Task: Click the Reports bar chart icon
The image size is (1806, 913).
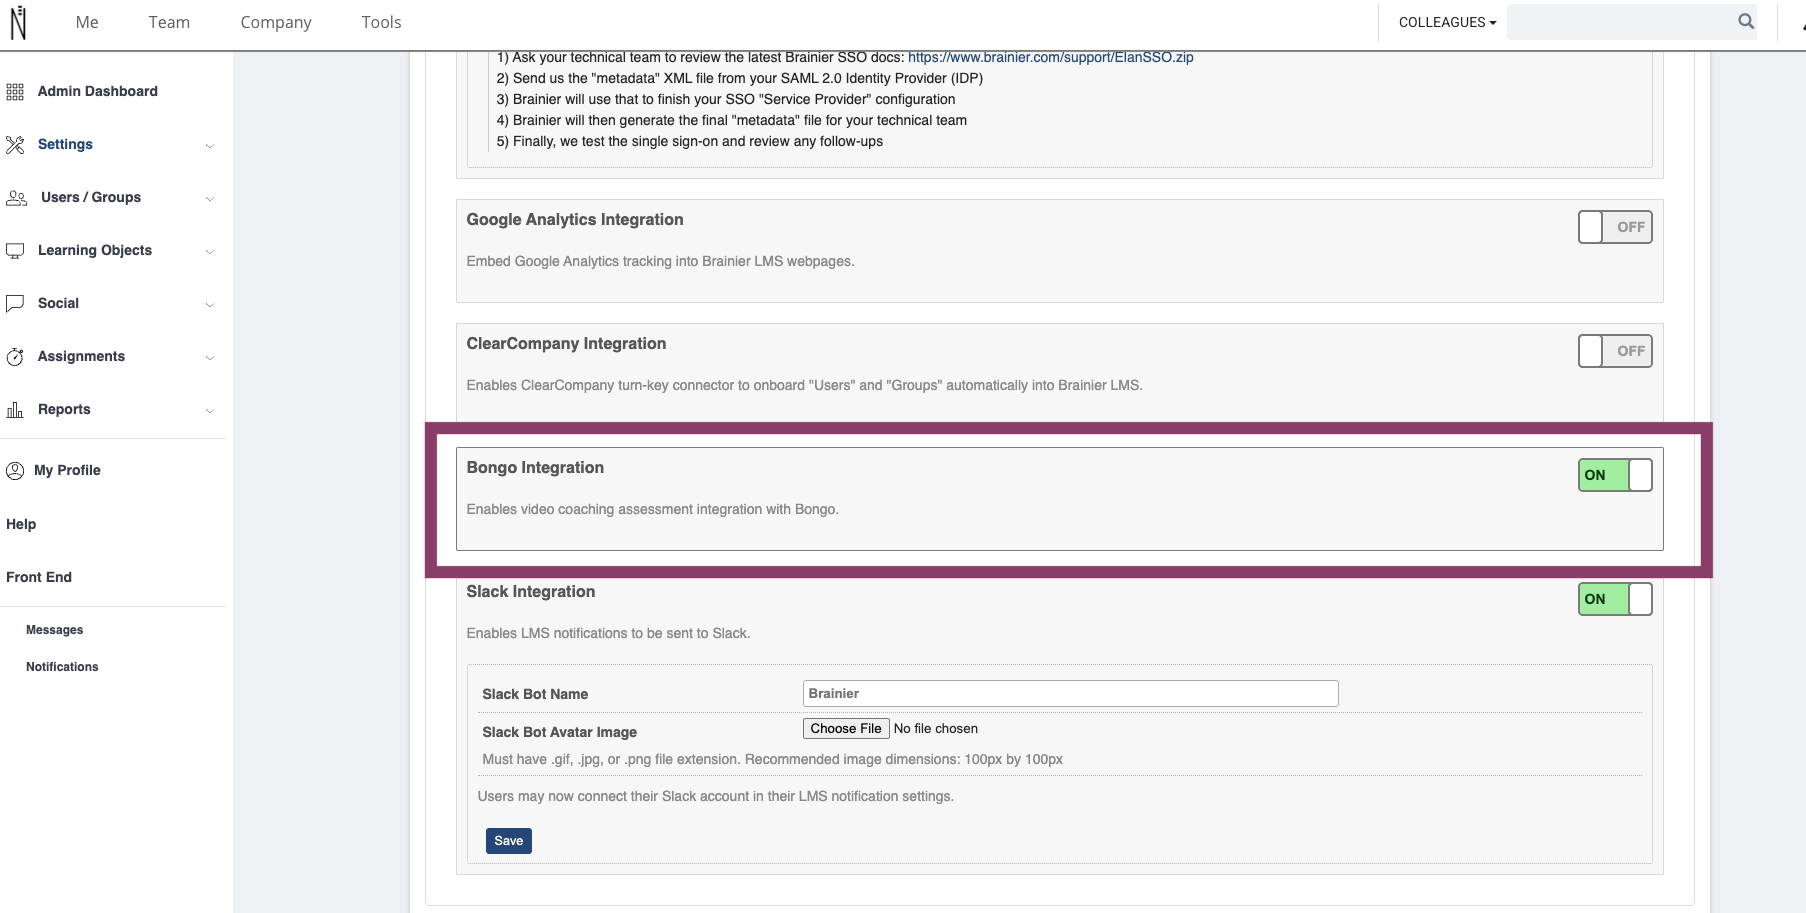Action: pos(15,410)
